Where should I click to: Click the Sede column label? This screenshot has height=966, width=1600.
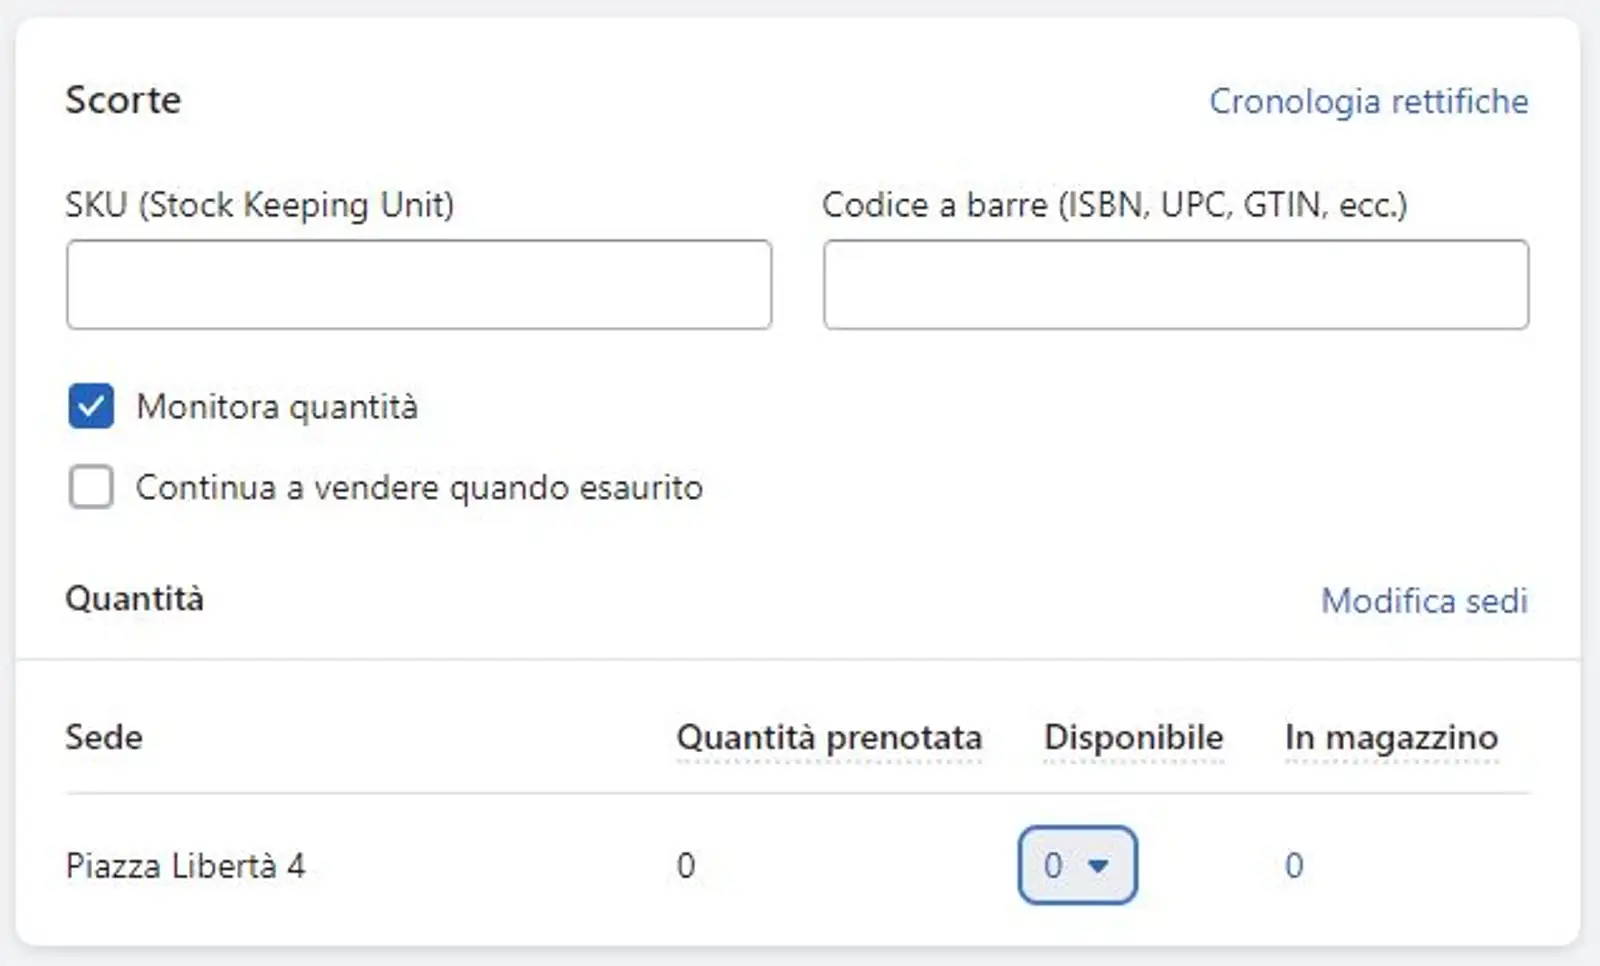(103, 737)
